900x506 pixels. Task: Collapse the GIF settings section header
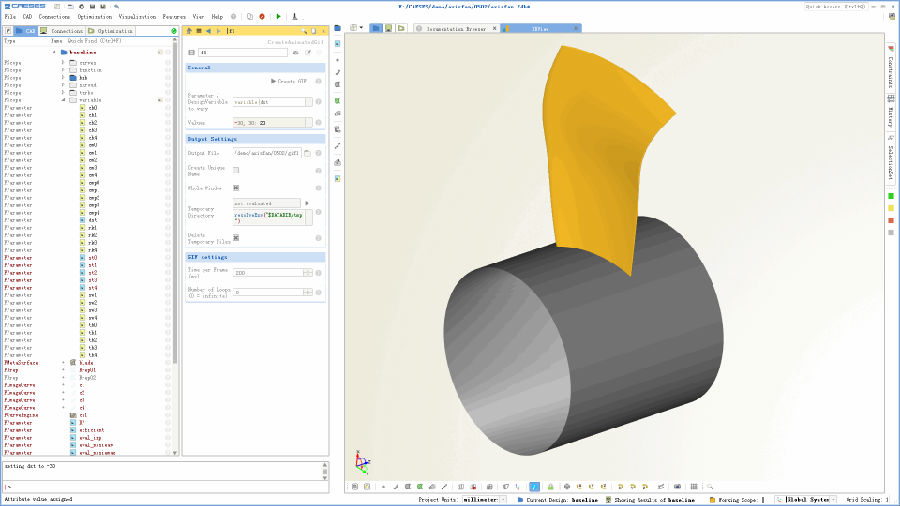point(255,257)
